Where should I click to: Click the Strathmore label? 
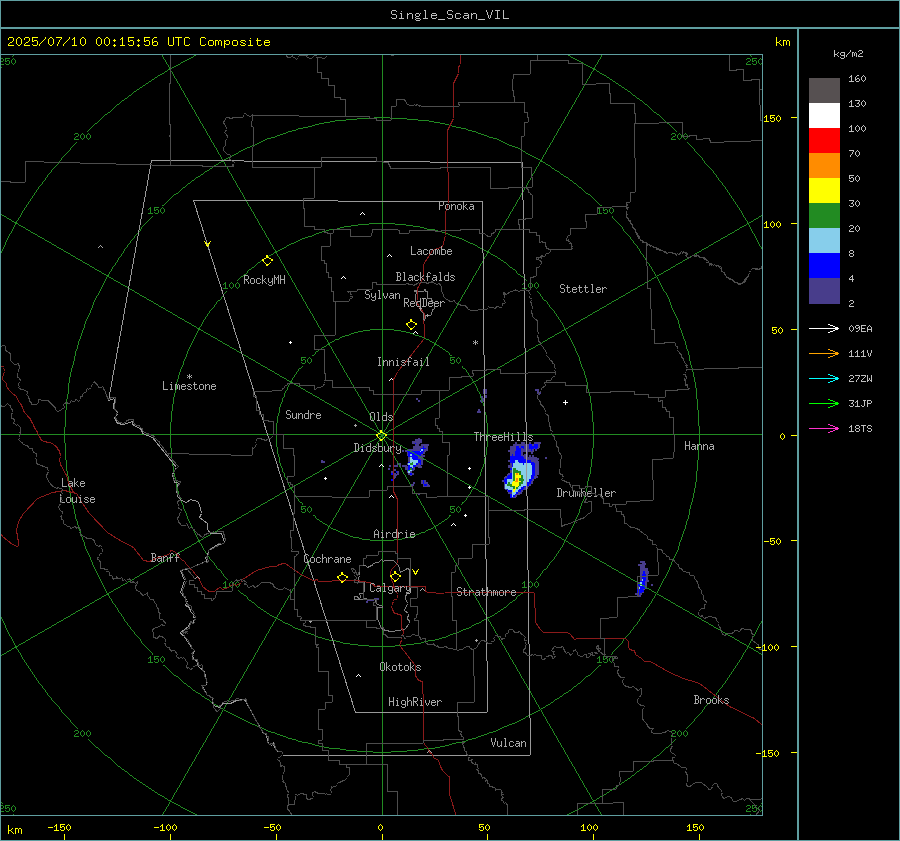coord(486,592)
